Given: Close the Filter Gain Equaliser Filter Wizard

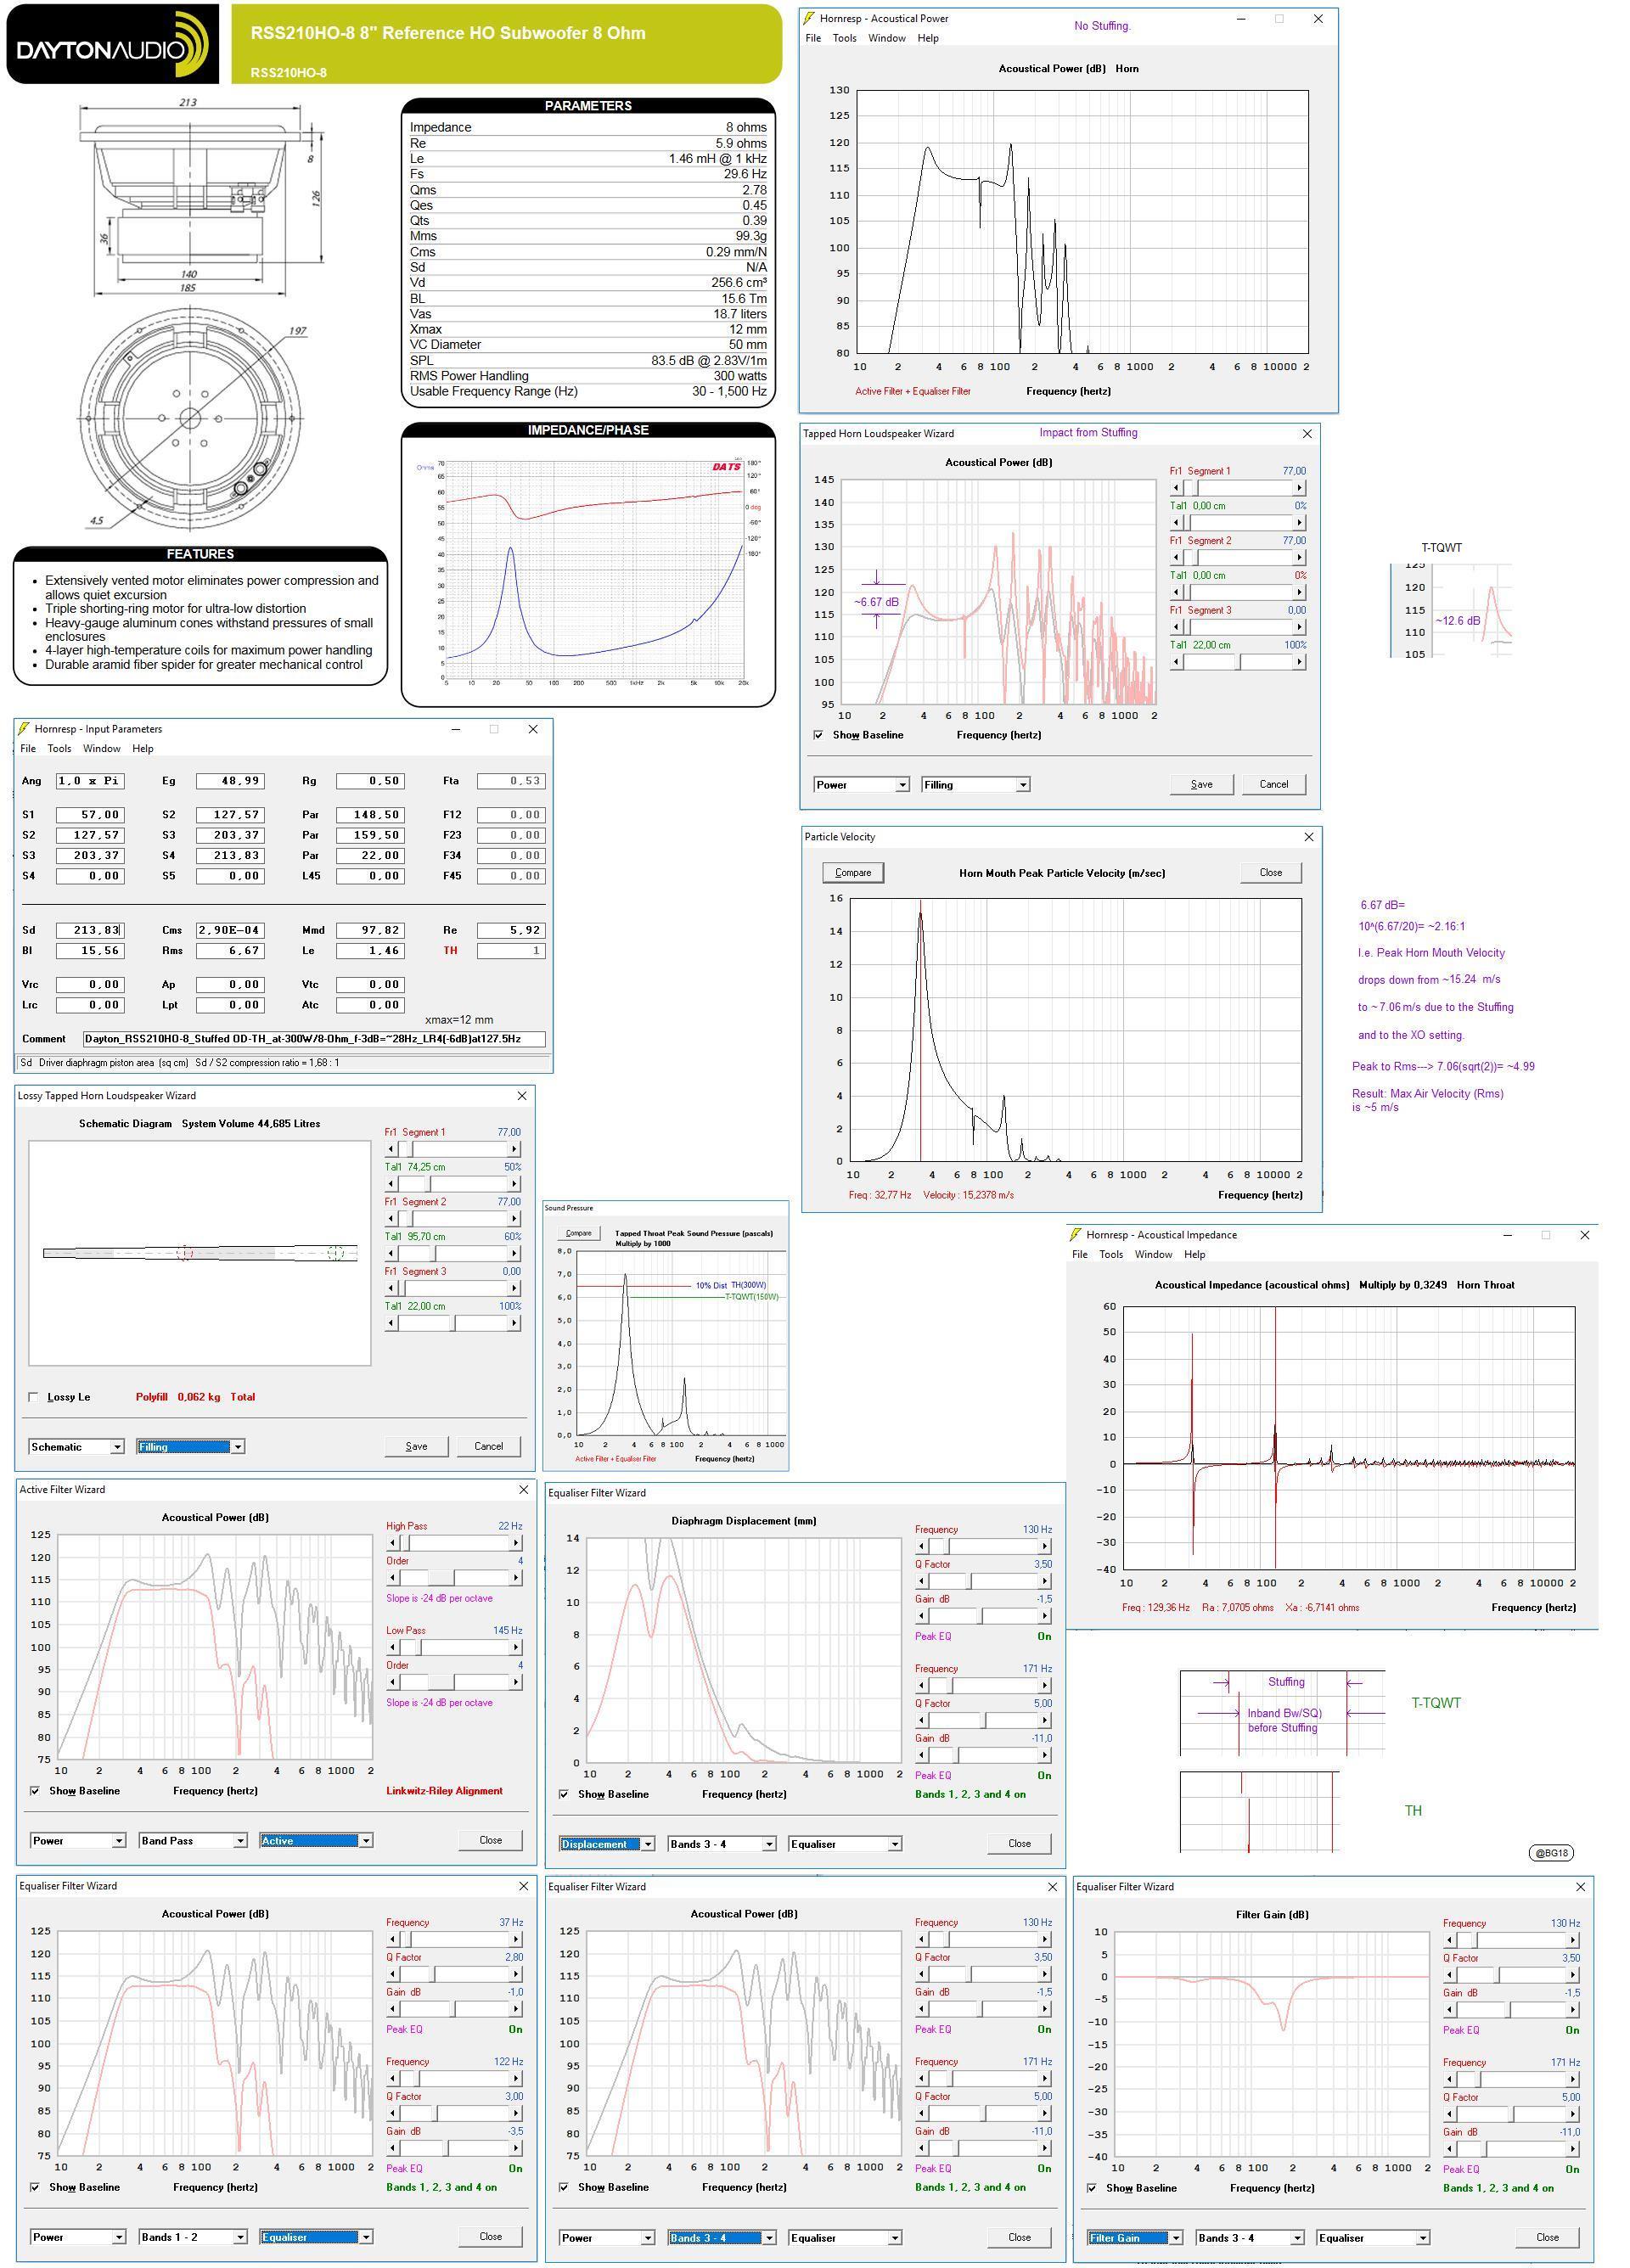Looking at the screenshot, I should (x=1580, y=1887).
